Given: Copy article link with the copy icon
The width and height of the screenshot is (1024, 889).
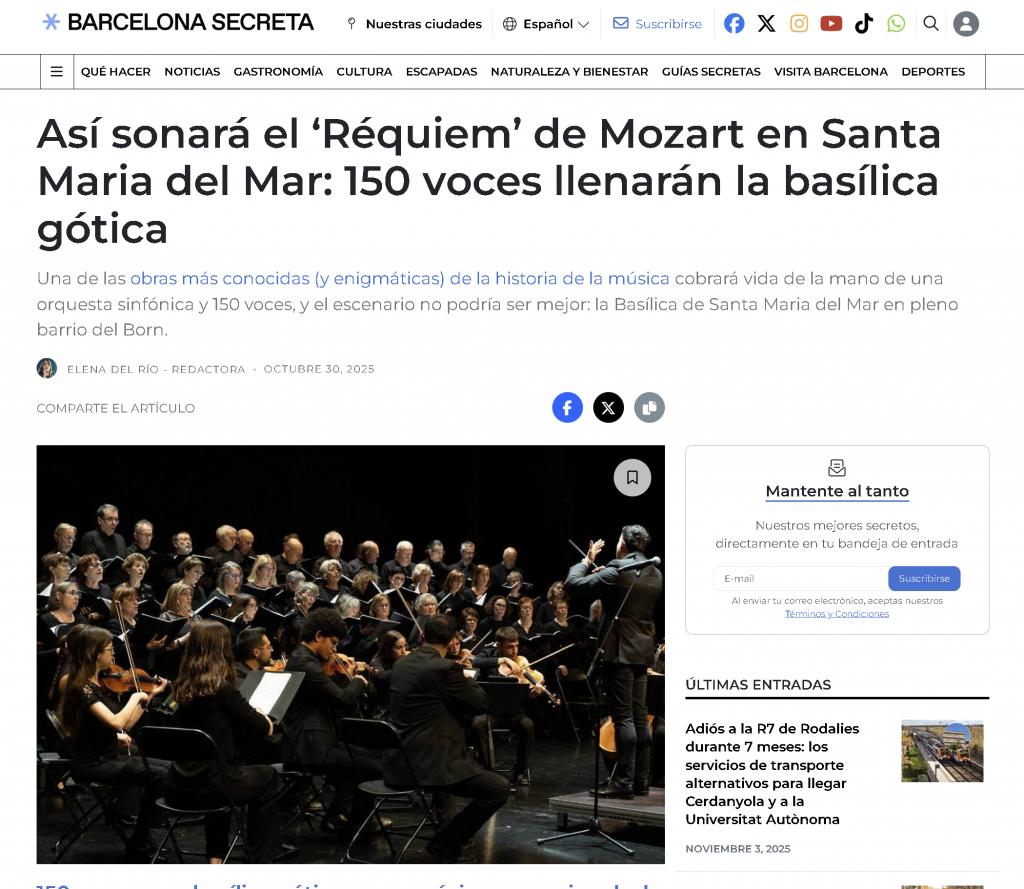Looking at the screenshot, I should coord(649,408).
